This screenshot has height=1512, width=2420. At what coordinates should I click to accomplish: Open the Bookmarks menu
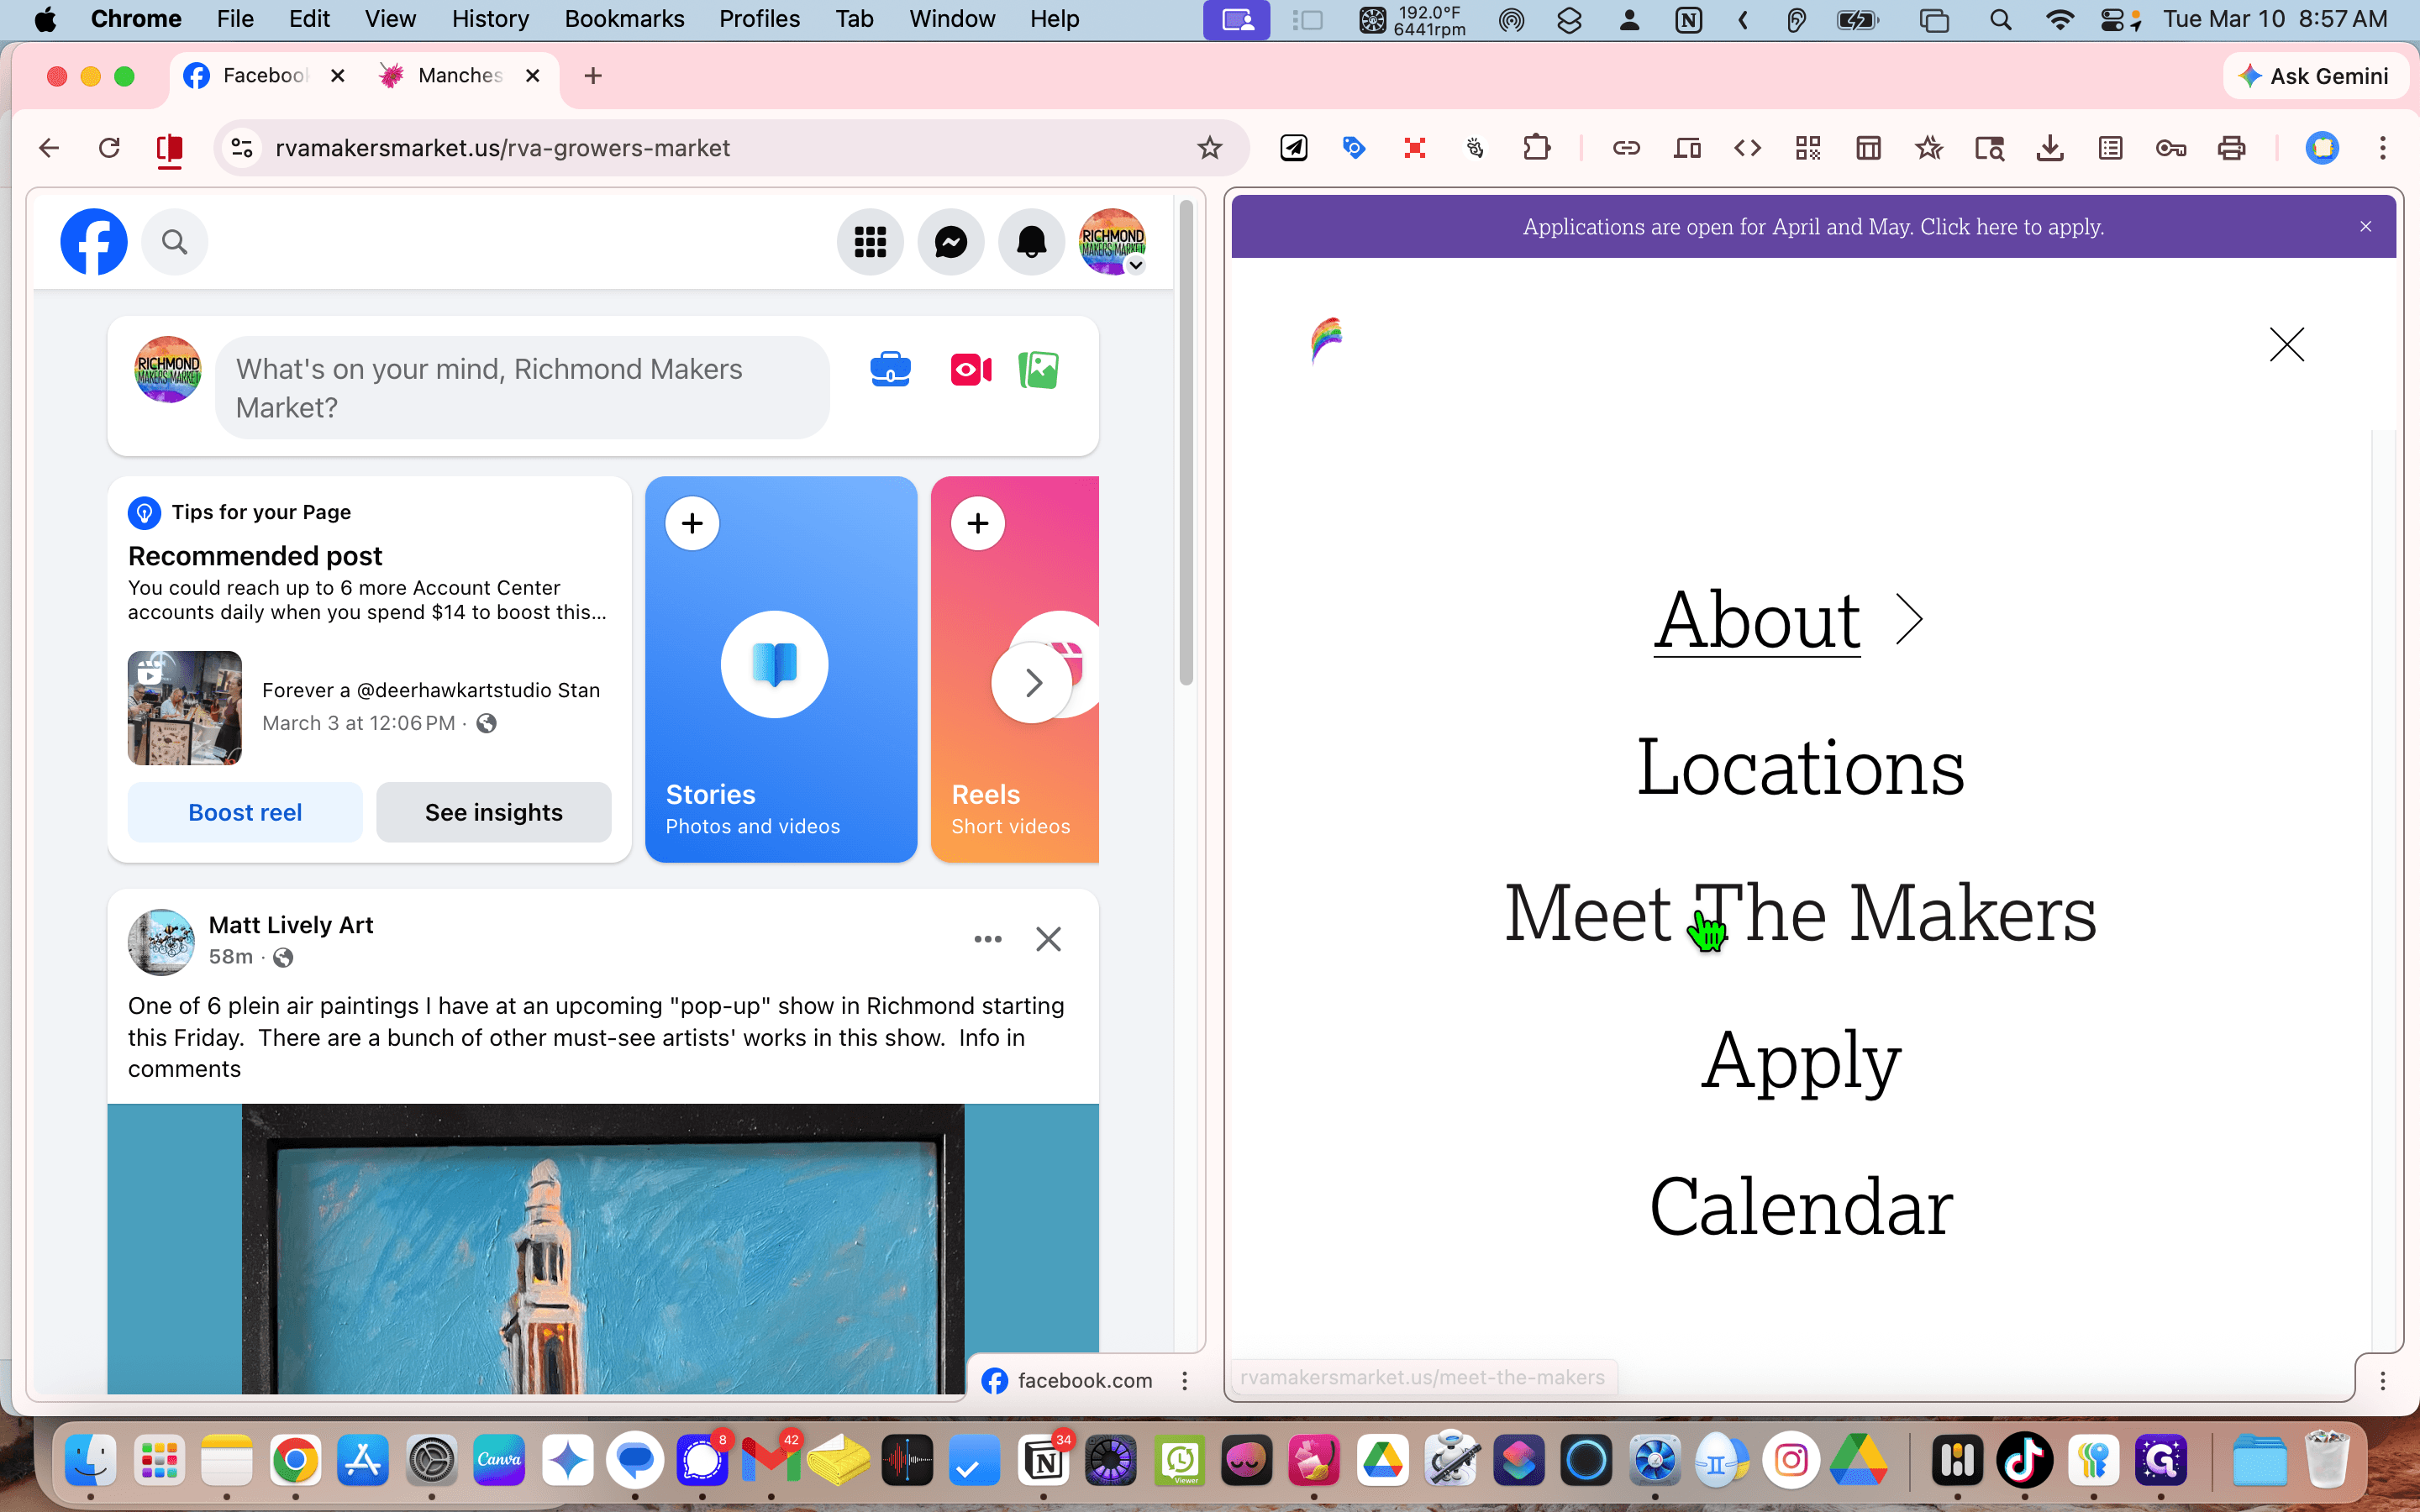pyautogui.click(x=624, y=19)
